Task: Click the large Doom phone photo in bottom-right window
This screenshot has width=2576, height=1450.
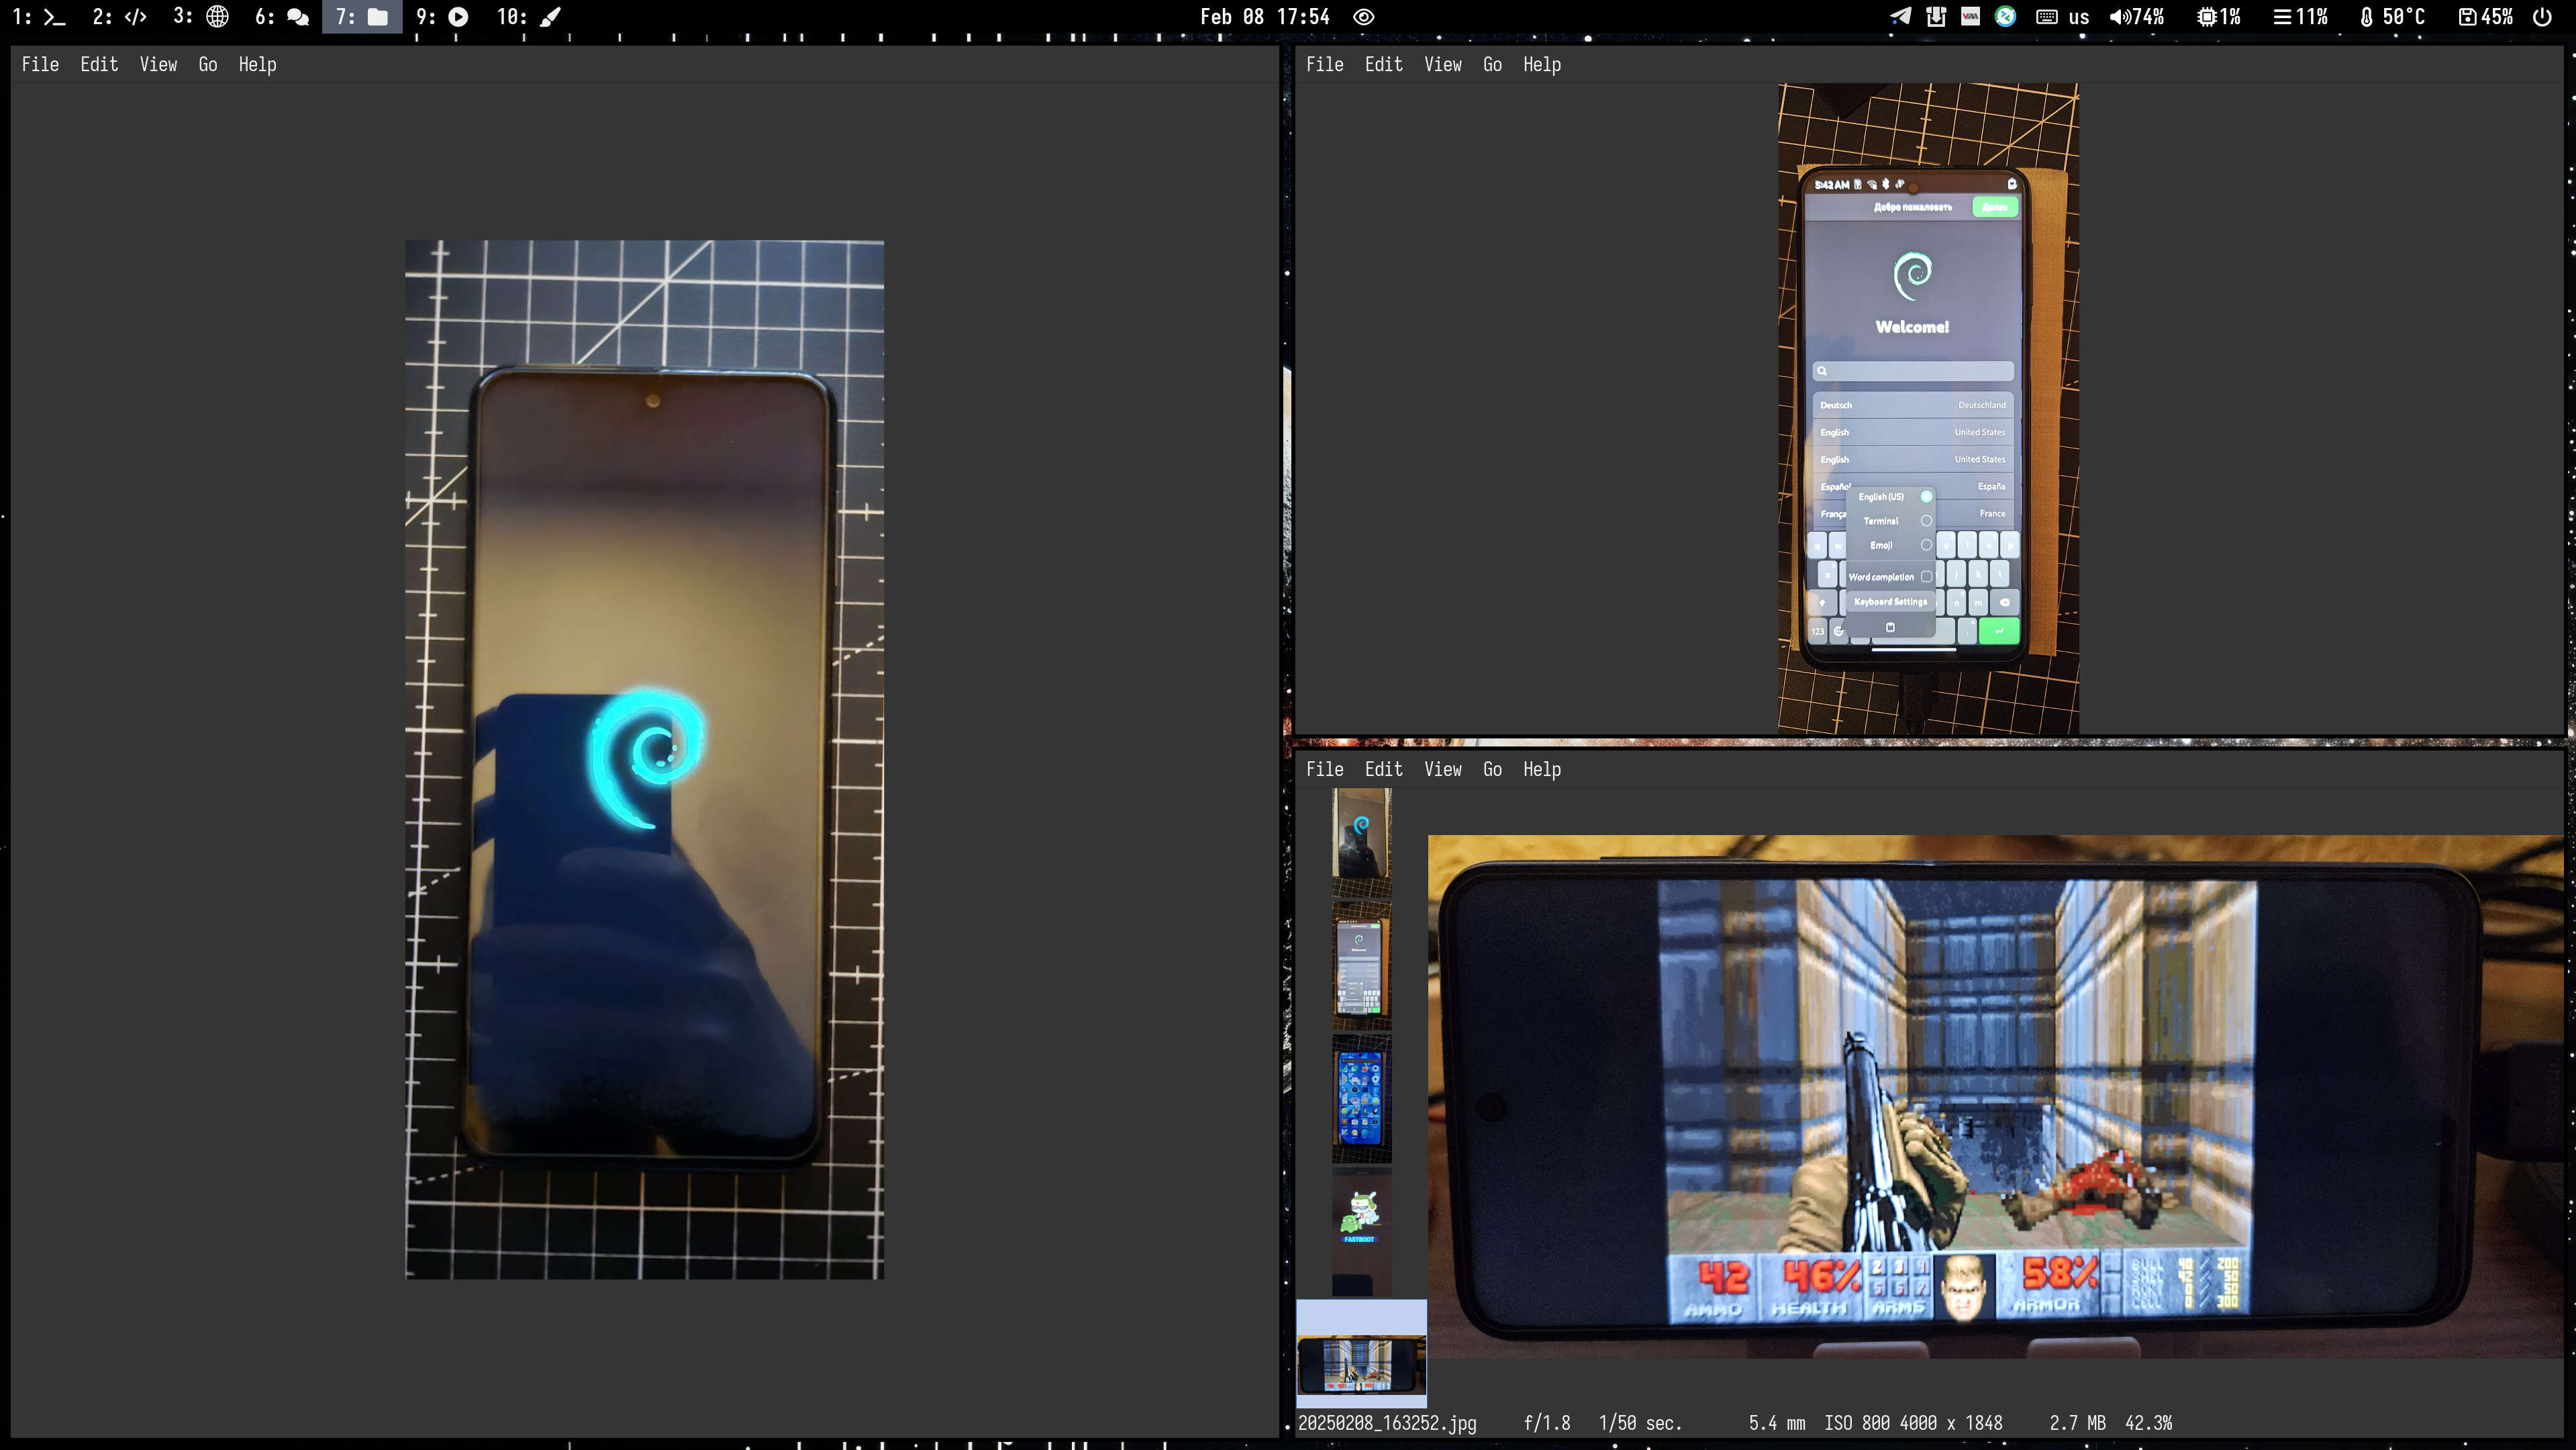Action: [x=1996, y=1096]
